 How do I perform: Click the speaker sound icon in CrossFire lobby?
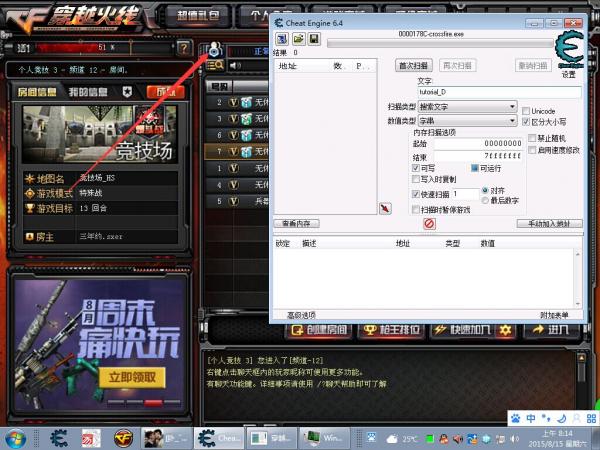pos(235,65)
